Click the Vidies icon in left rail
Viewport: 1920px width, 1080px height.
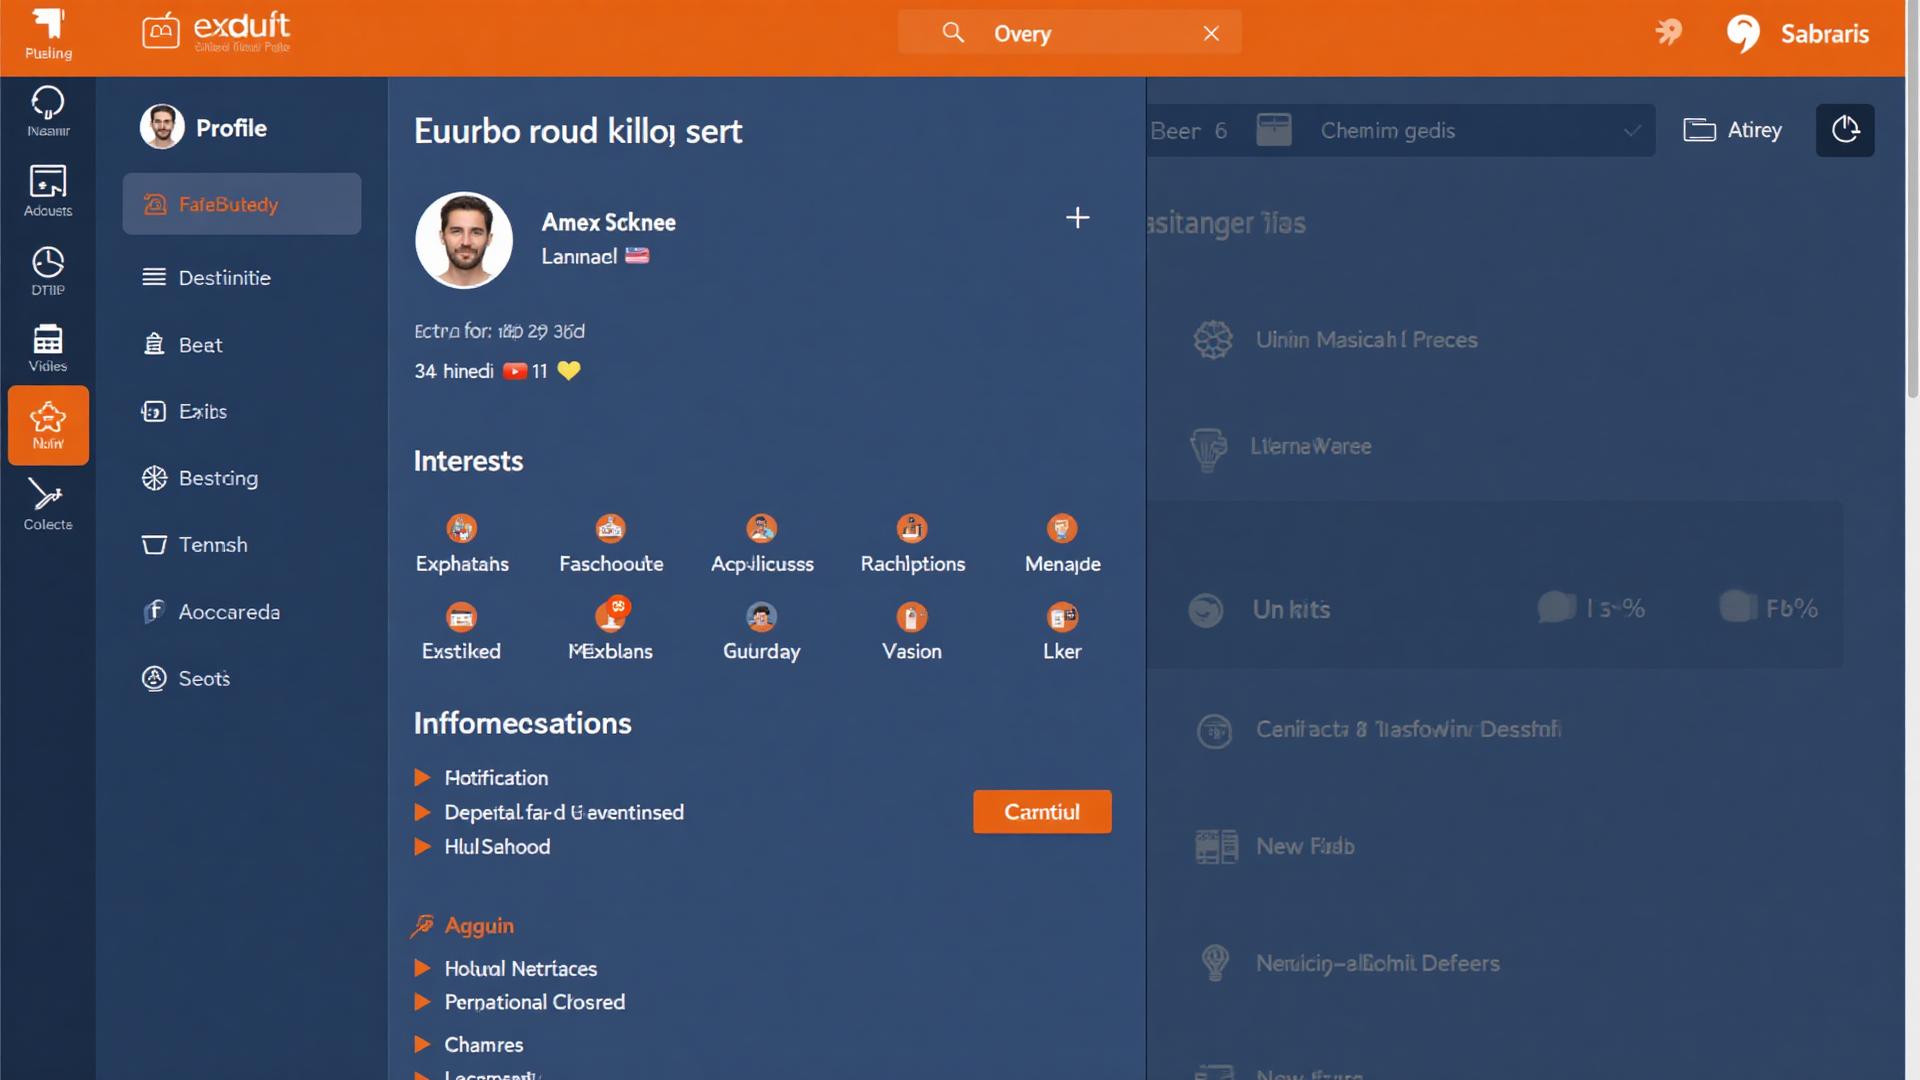47,347
